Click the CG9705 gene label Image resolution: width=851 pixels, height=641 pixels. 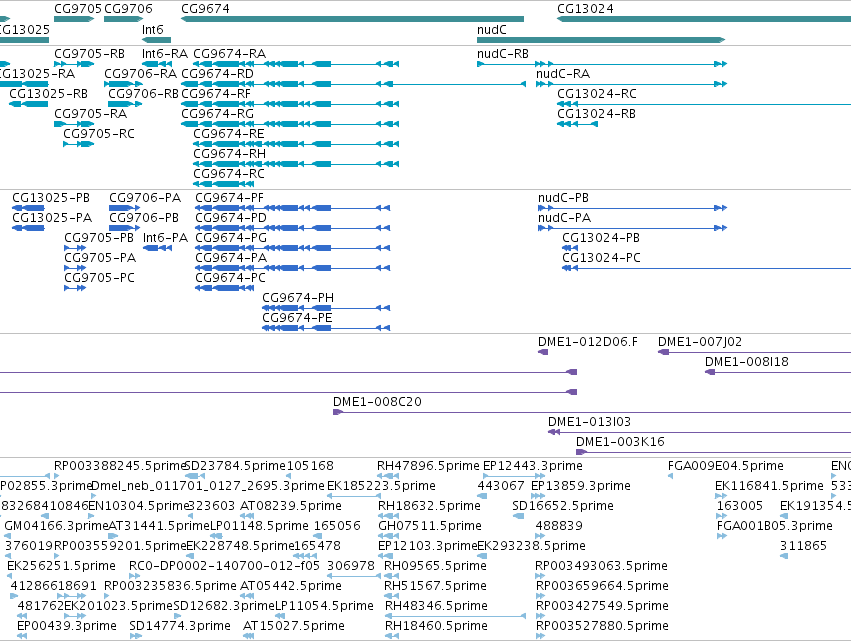click(x=78, y=9)
